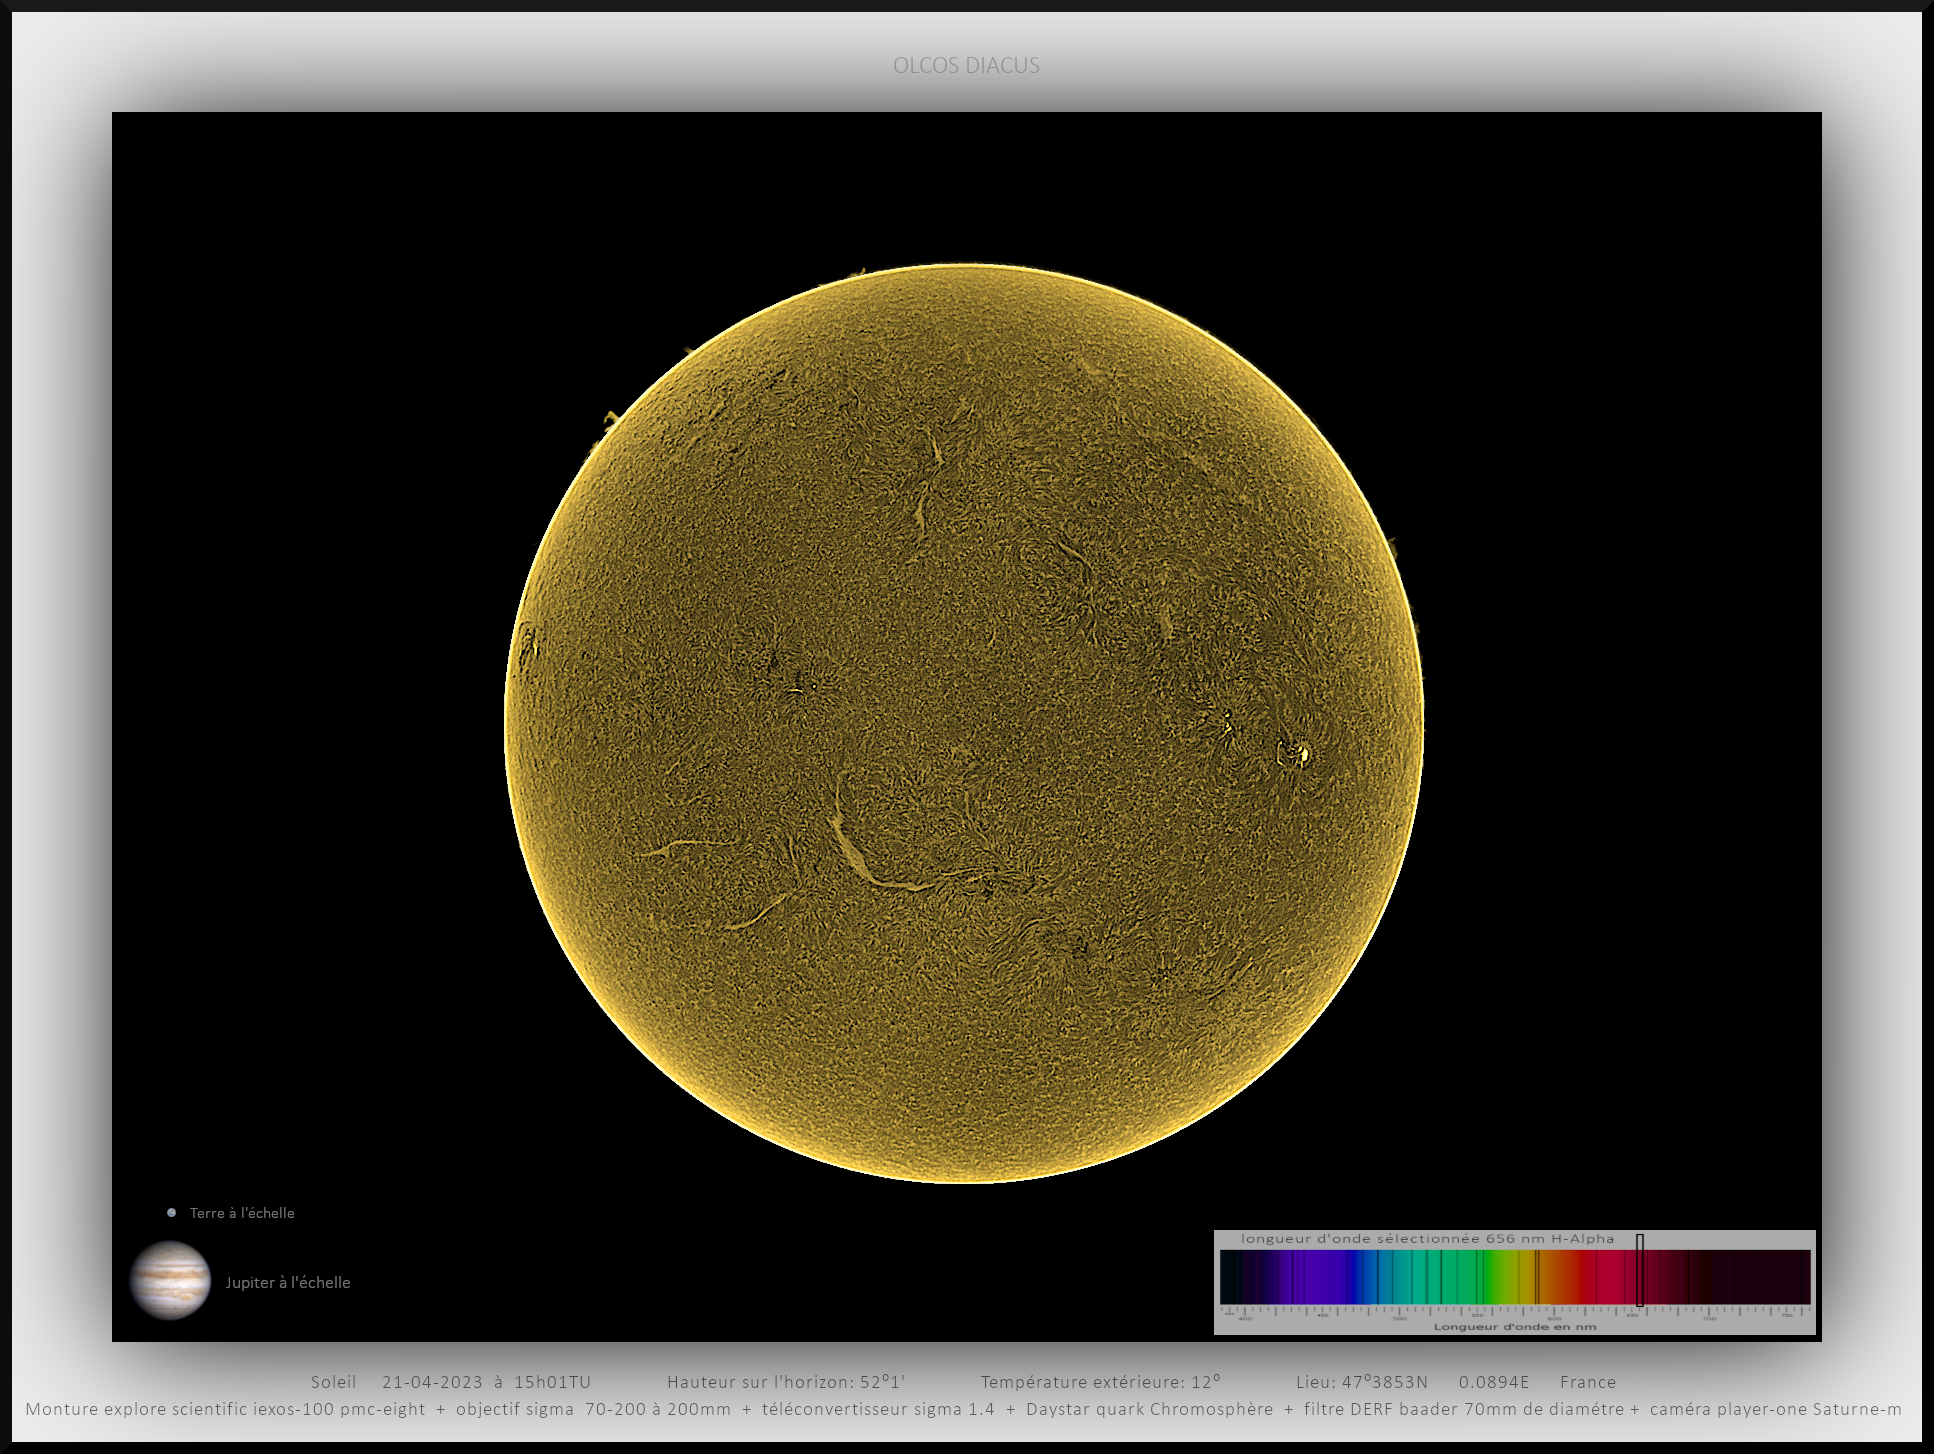
Task: Click the date text 21-04-2023 à 15h01TU
Action: tap(486, 1382)
